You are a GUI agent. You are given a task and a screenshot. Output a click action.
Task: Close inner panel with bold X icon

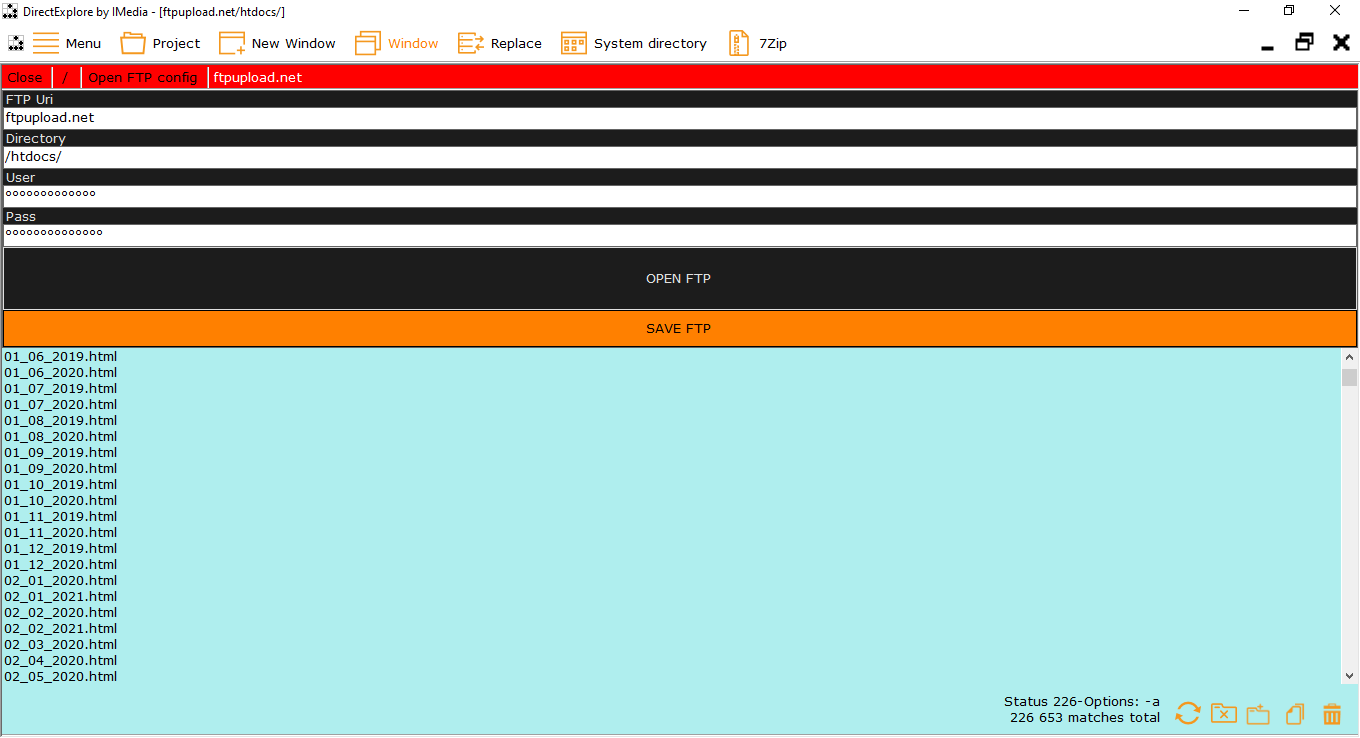coord(1341,42)
